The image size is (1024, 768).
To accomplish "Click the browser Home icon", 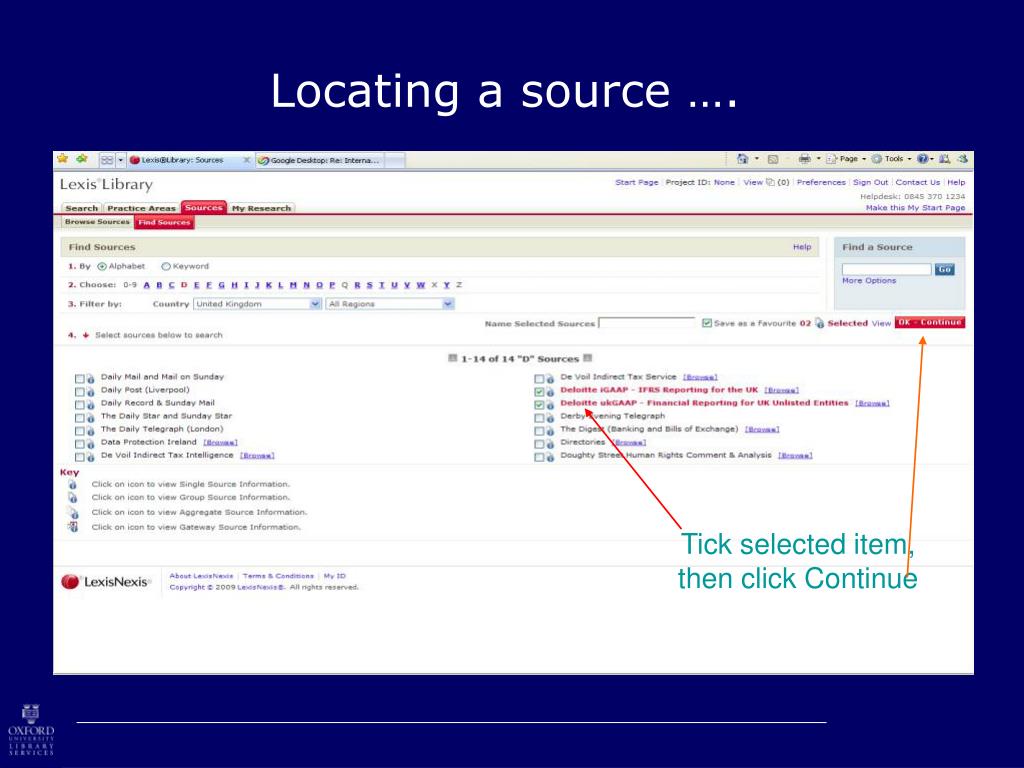I will click(743, 159).
